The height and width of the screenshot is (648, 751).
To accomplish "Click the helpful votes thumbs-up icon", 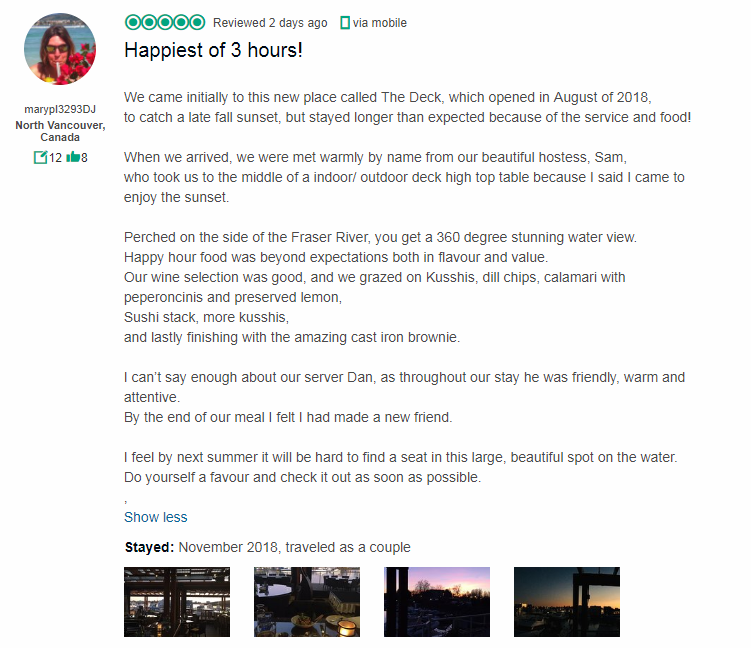I will 73,157.
